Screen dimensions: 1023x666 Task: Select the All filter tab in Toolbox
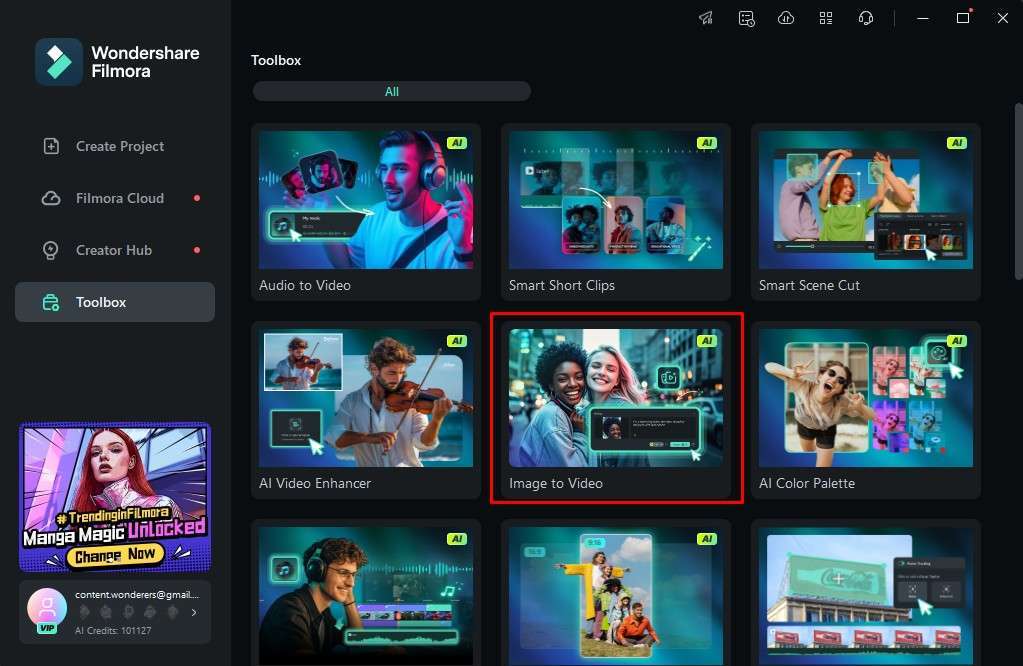tap(391, 91)
